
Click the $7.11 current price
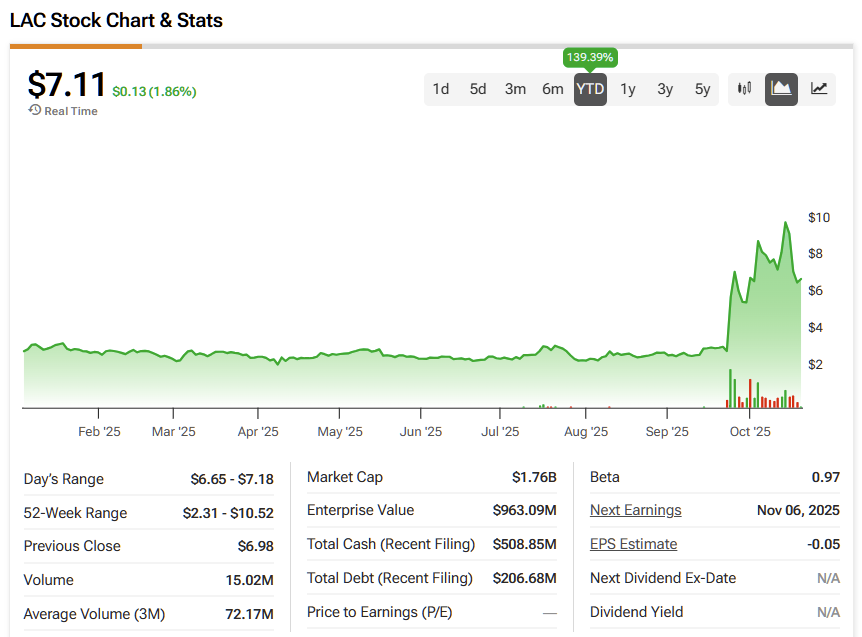(x=66, y=85)
